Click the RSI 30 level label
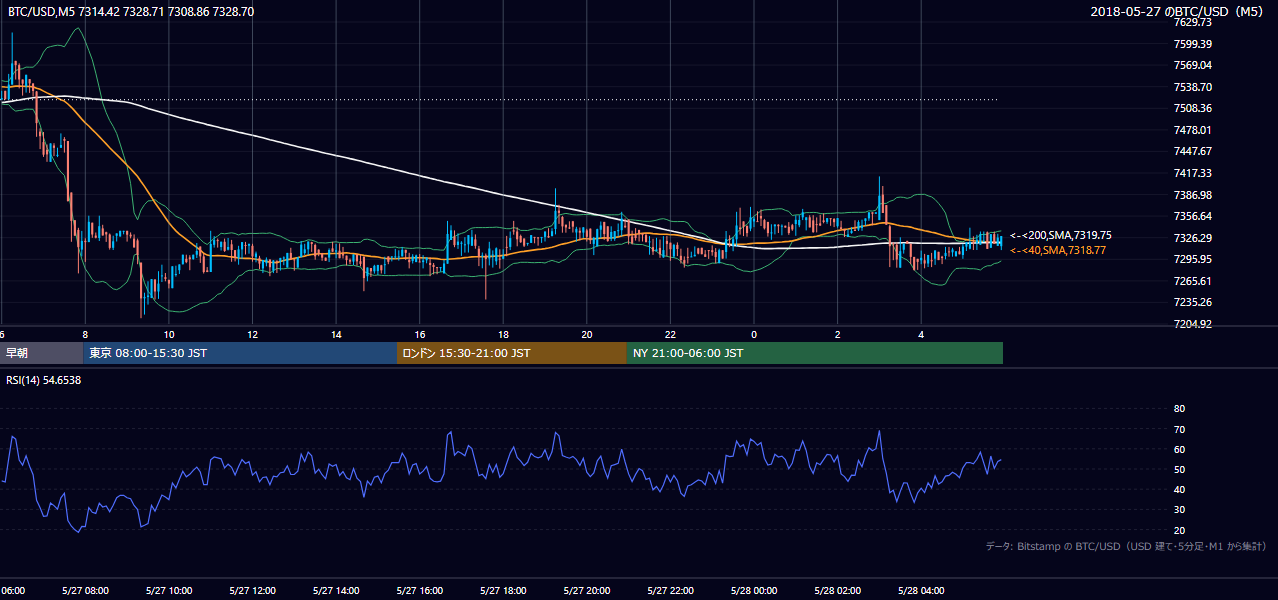1278x600 pixels. pyautogui.click(x=1179, y=510)
